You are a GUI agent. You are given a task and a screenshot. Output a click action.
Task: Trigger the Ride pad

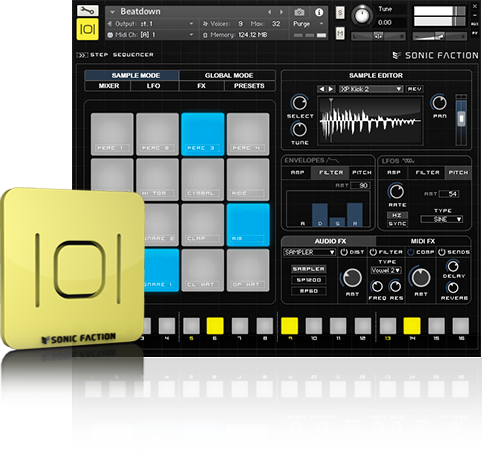tap(248, 179)
